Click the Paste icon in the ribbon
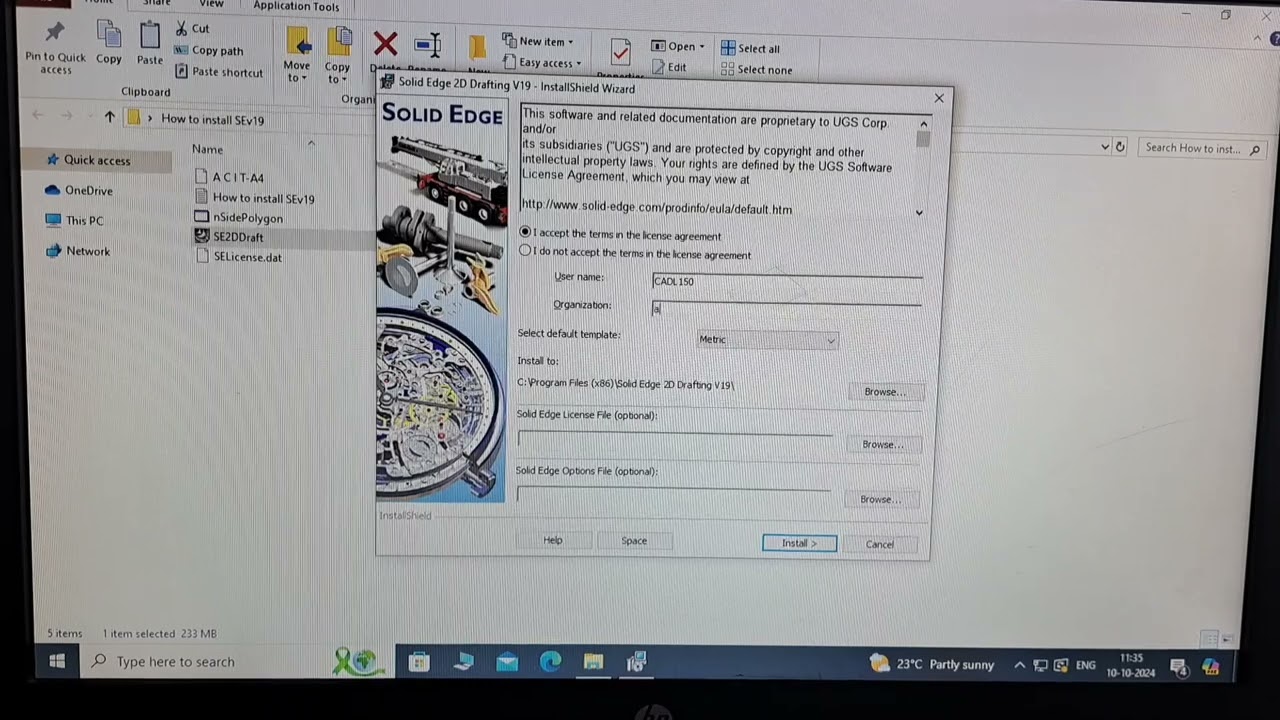This screenshot has width=1280, height=720. [x=150, y=35]
